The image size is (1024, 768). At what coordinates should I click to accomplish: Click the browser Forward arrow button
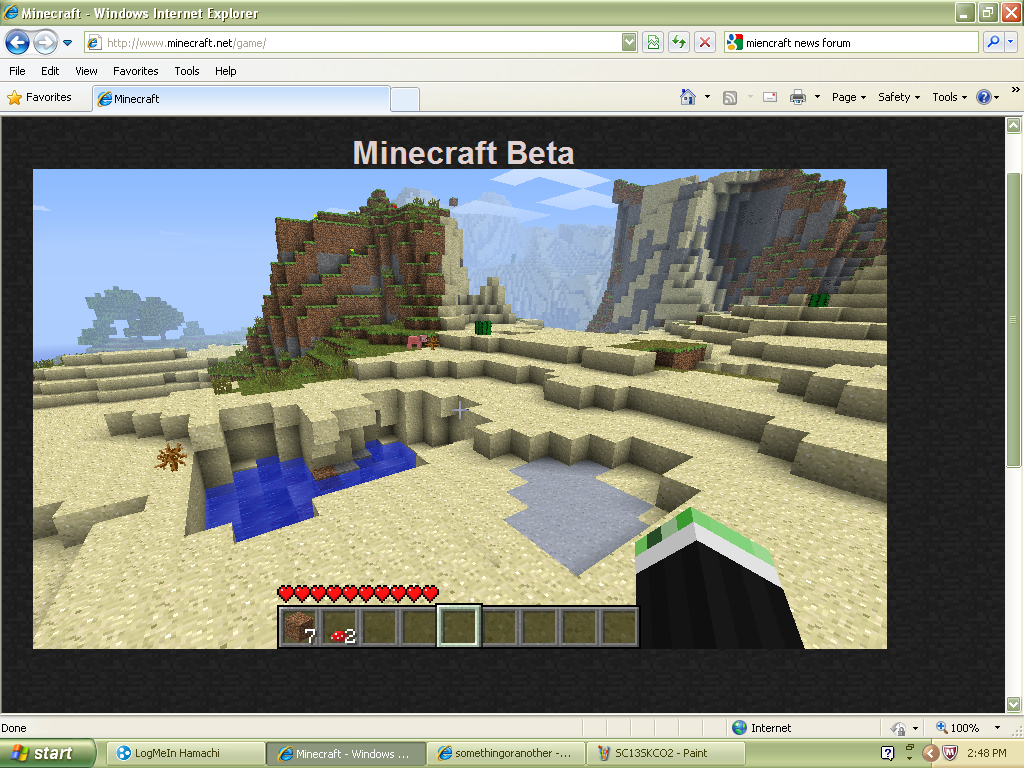tap(45, 43)
